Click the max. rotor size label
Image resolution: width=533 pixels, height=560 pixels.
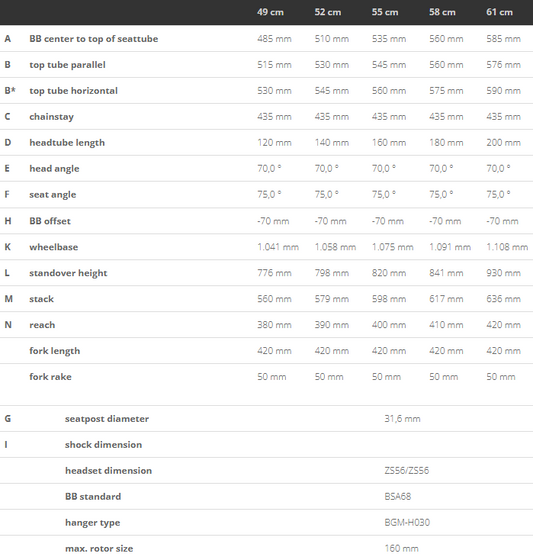click(x=99, y=549)
